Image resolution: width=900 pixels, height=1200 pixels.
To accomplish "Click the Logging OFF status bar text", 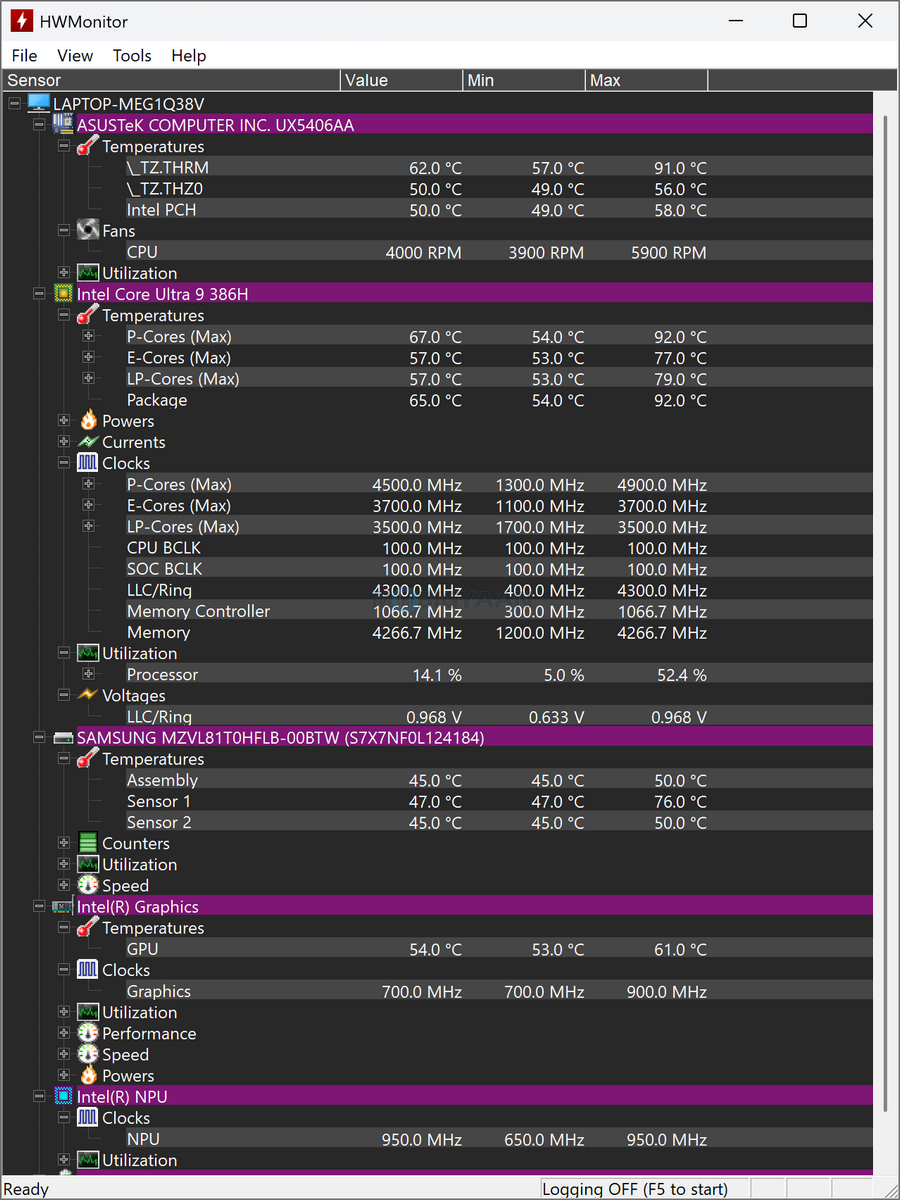I will [x=635, y=1189].
